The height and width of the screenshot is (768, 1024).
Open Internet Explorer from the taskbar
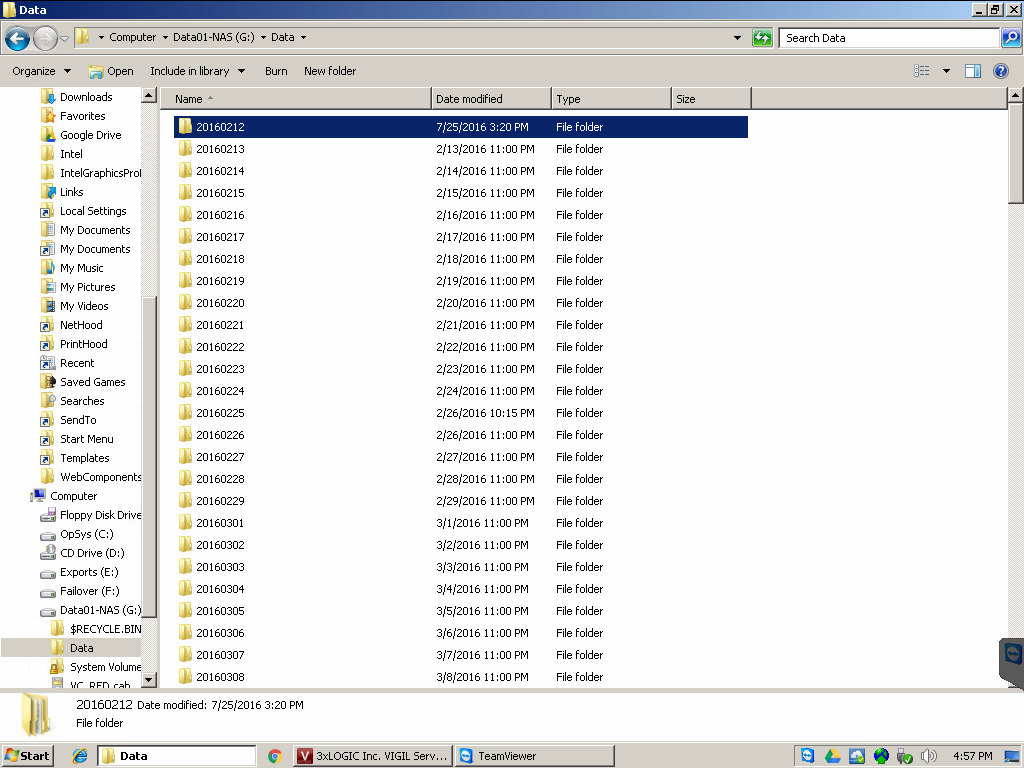point(80,756)
